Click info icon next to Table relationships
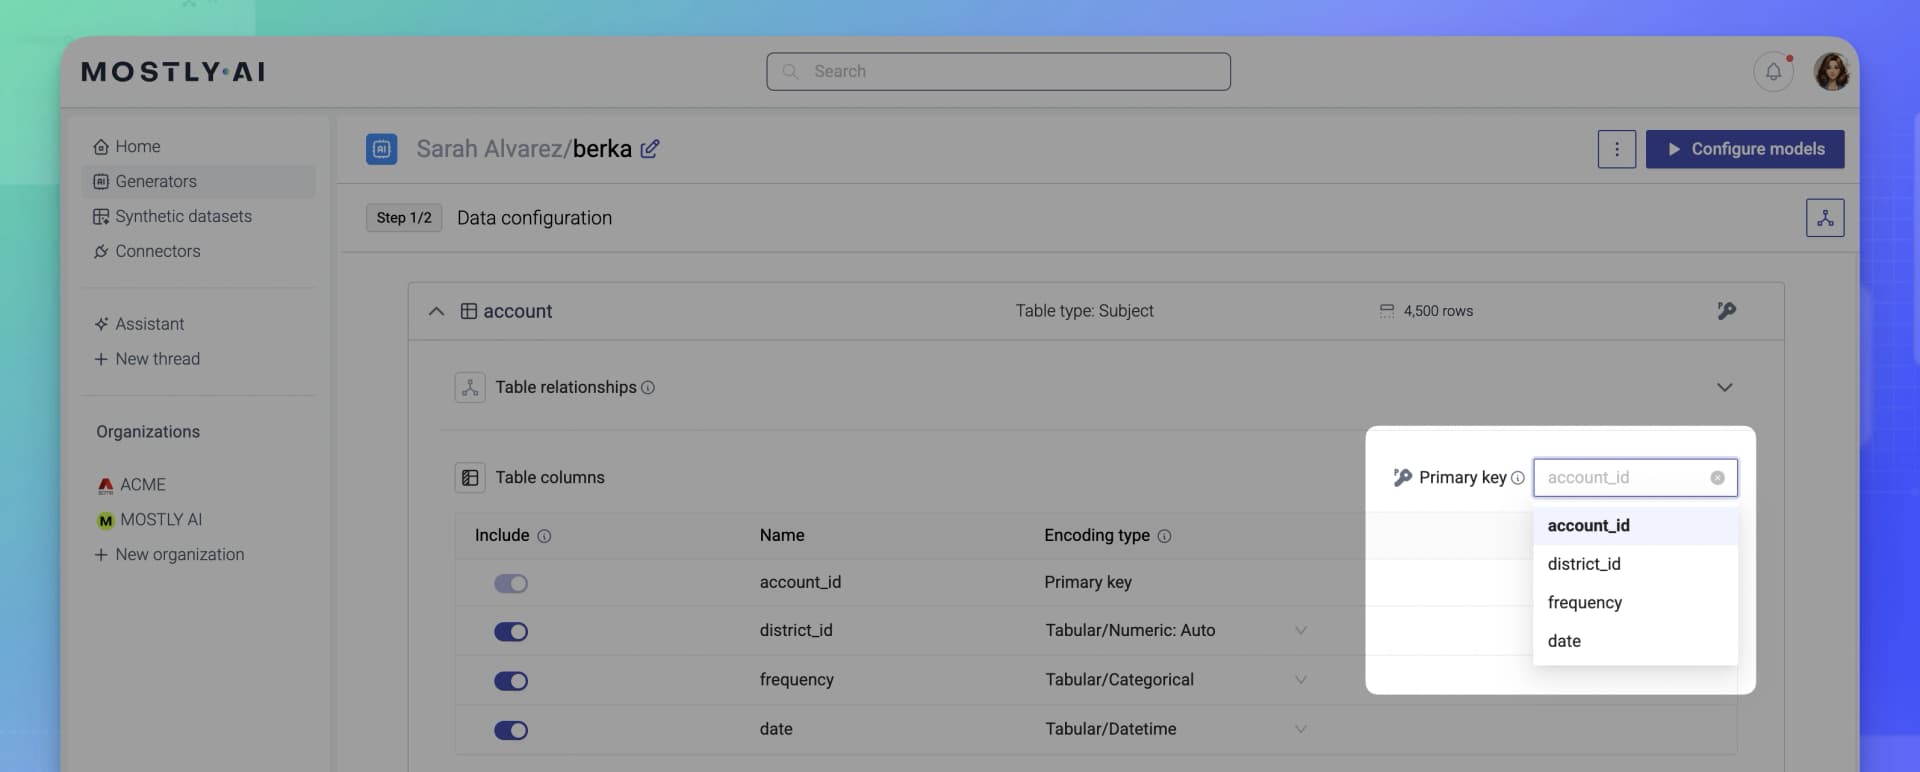This screenshot has width=1920, height=772. (x=648, y=388)
